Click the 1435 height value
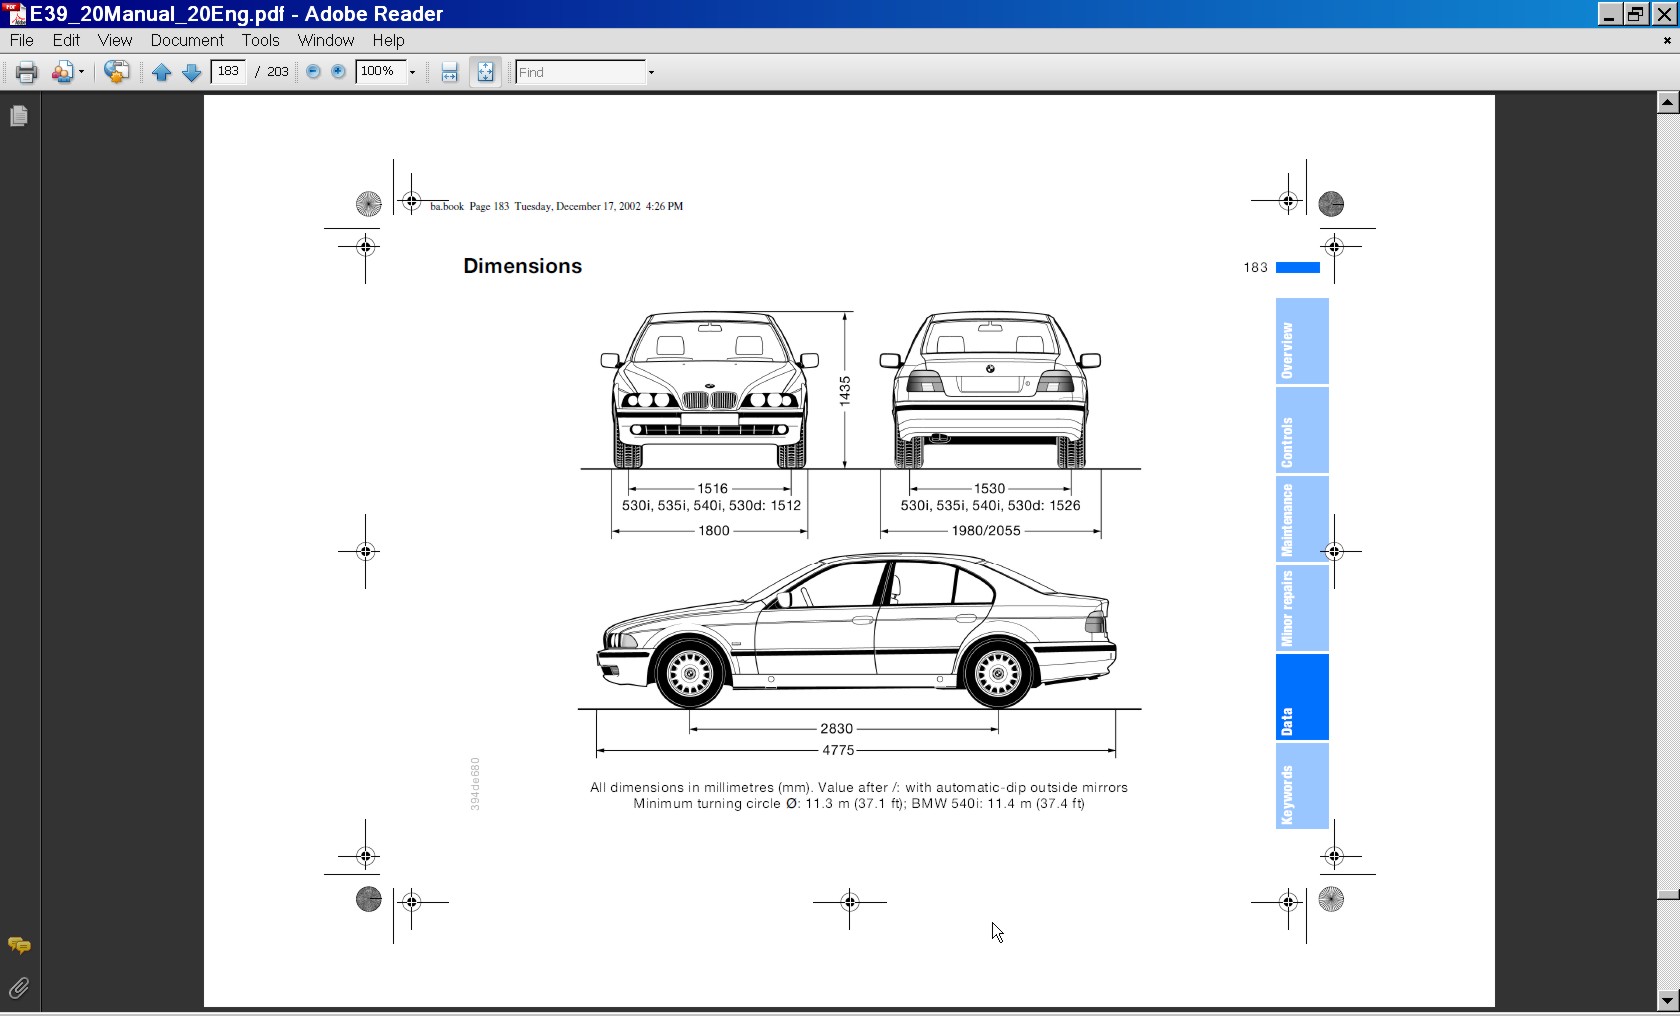 point(844,391)
